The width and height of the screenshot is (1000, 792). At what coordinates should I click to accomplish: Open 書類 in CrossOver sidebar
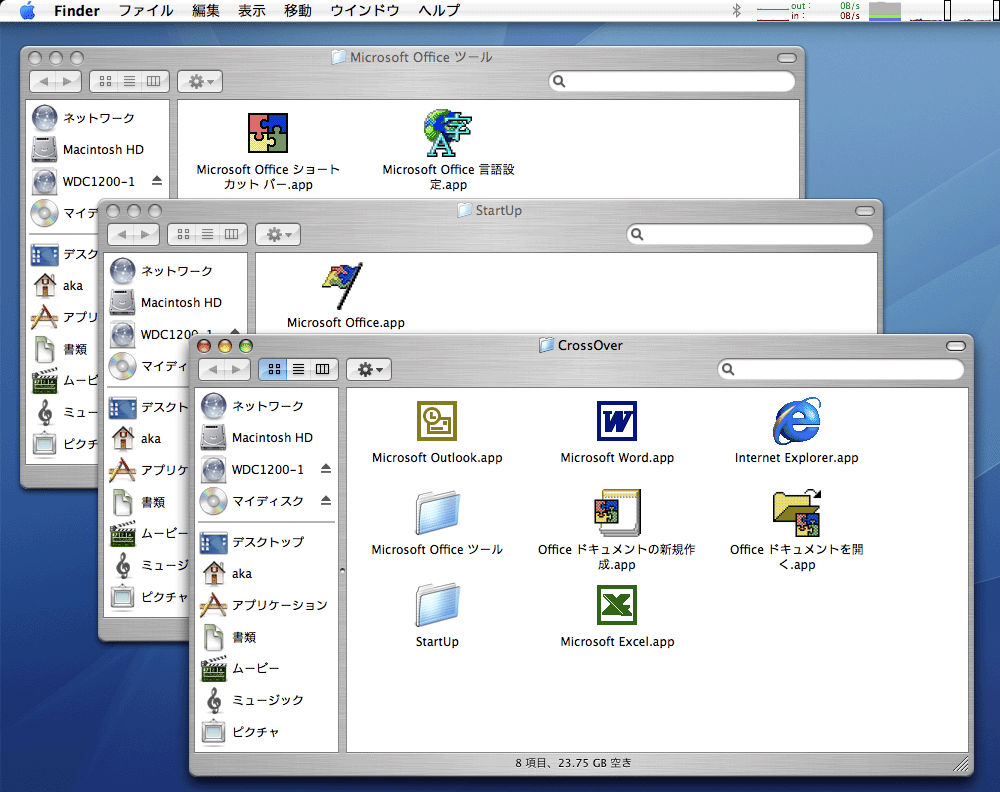[x=267, y=637]
